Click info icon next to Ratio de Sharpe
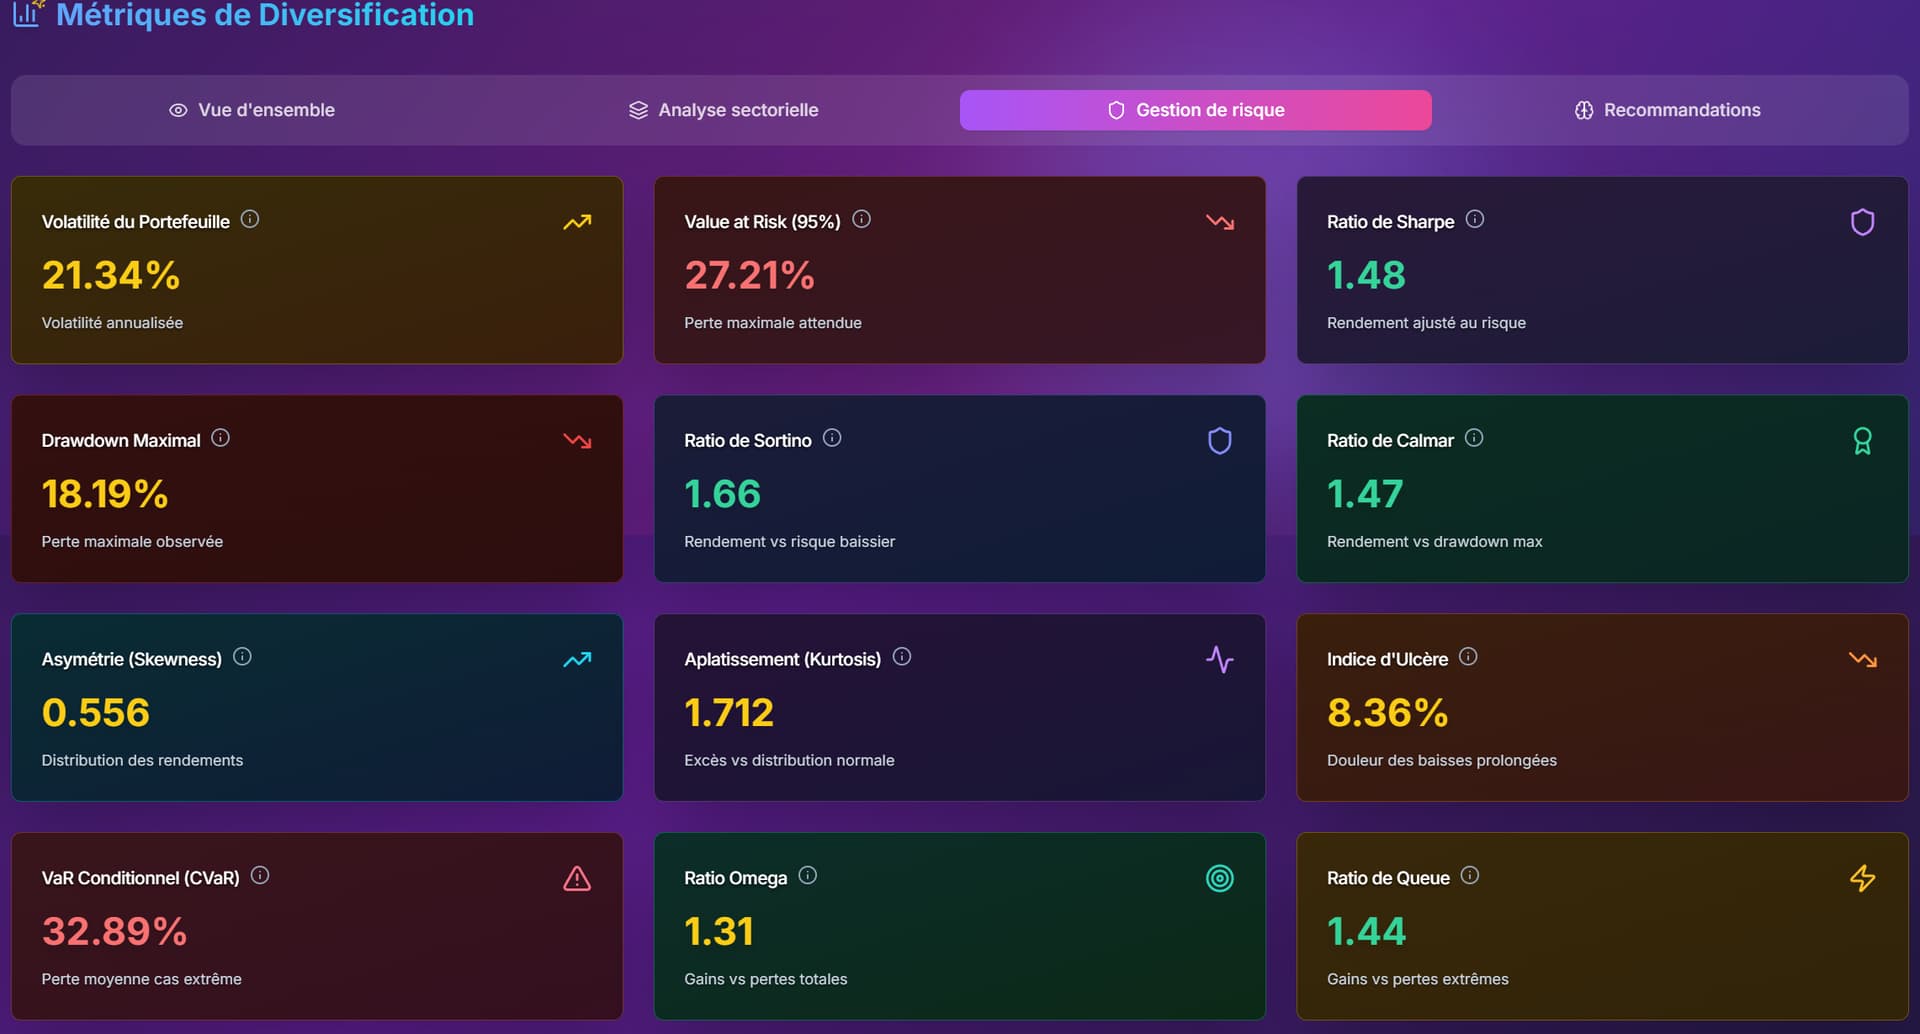Image resolution: width=1920 pixels, height=1034 pixels. pos(1475,219)
